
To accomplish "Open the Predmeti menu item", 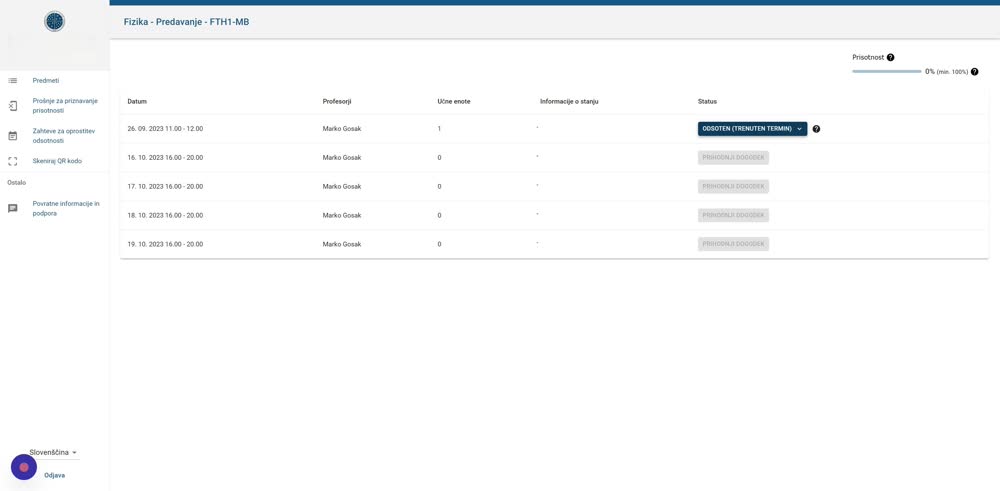I will click(x=46, y=80).
